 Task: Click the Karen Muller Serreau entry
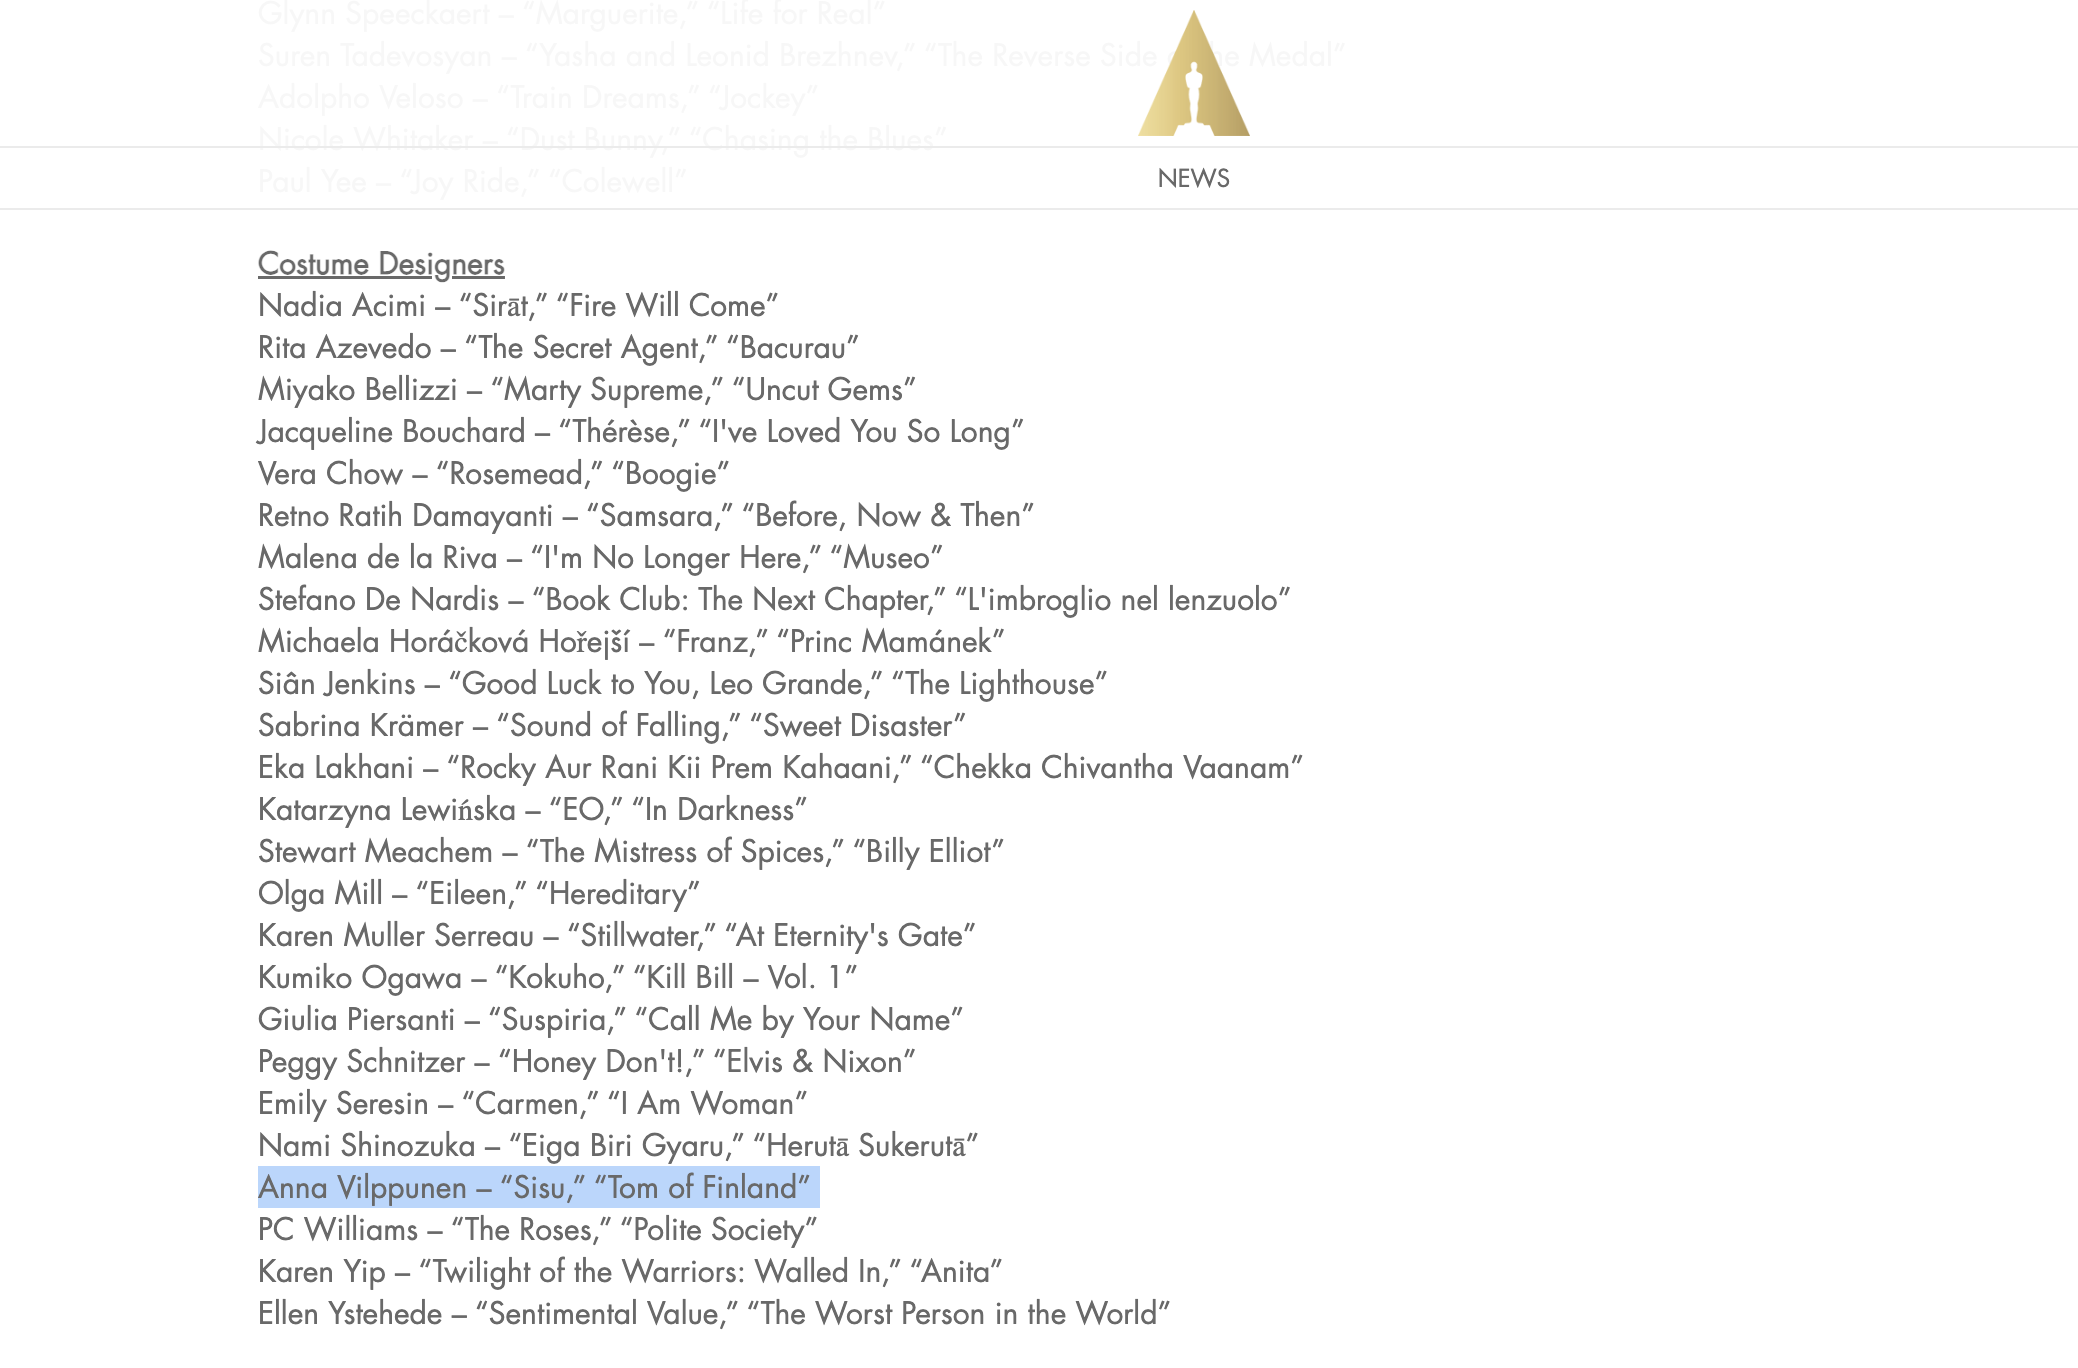tap(617, 936)
